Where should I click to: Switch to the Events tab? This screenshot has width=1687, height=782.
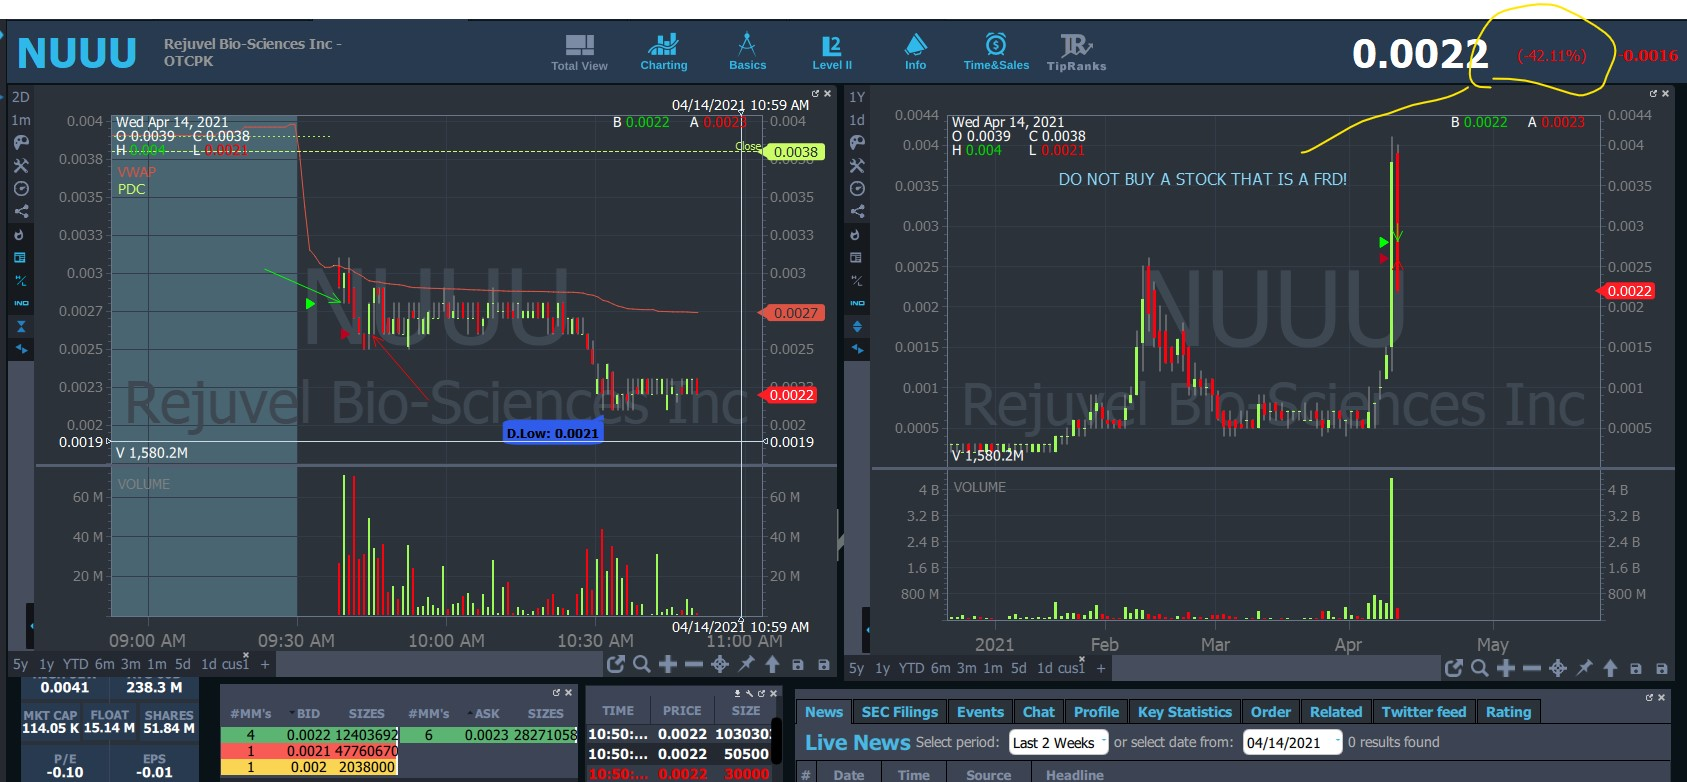coord(980,712)
